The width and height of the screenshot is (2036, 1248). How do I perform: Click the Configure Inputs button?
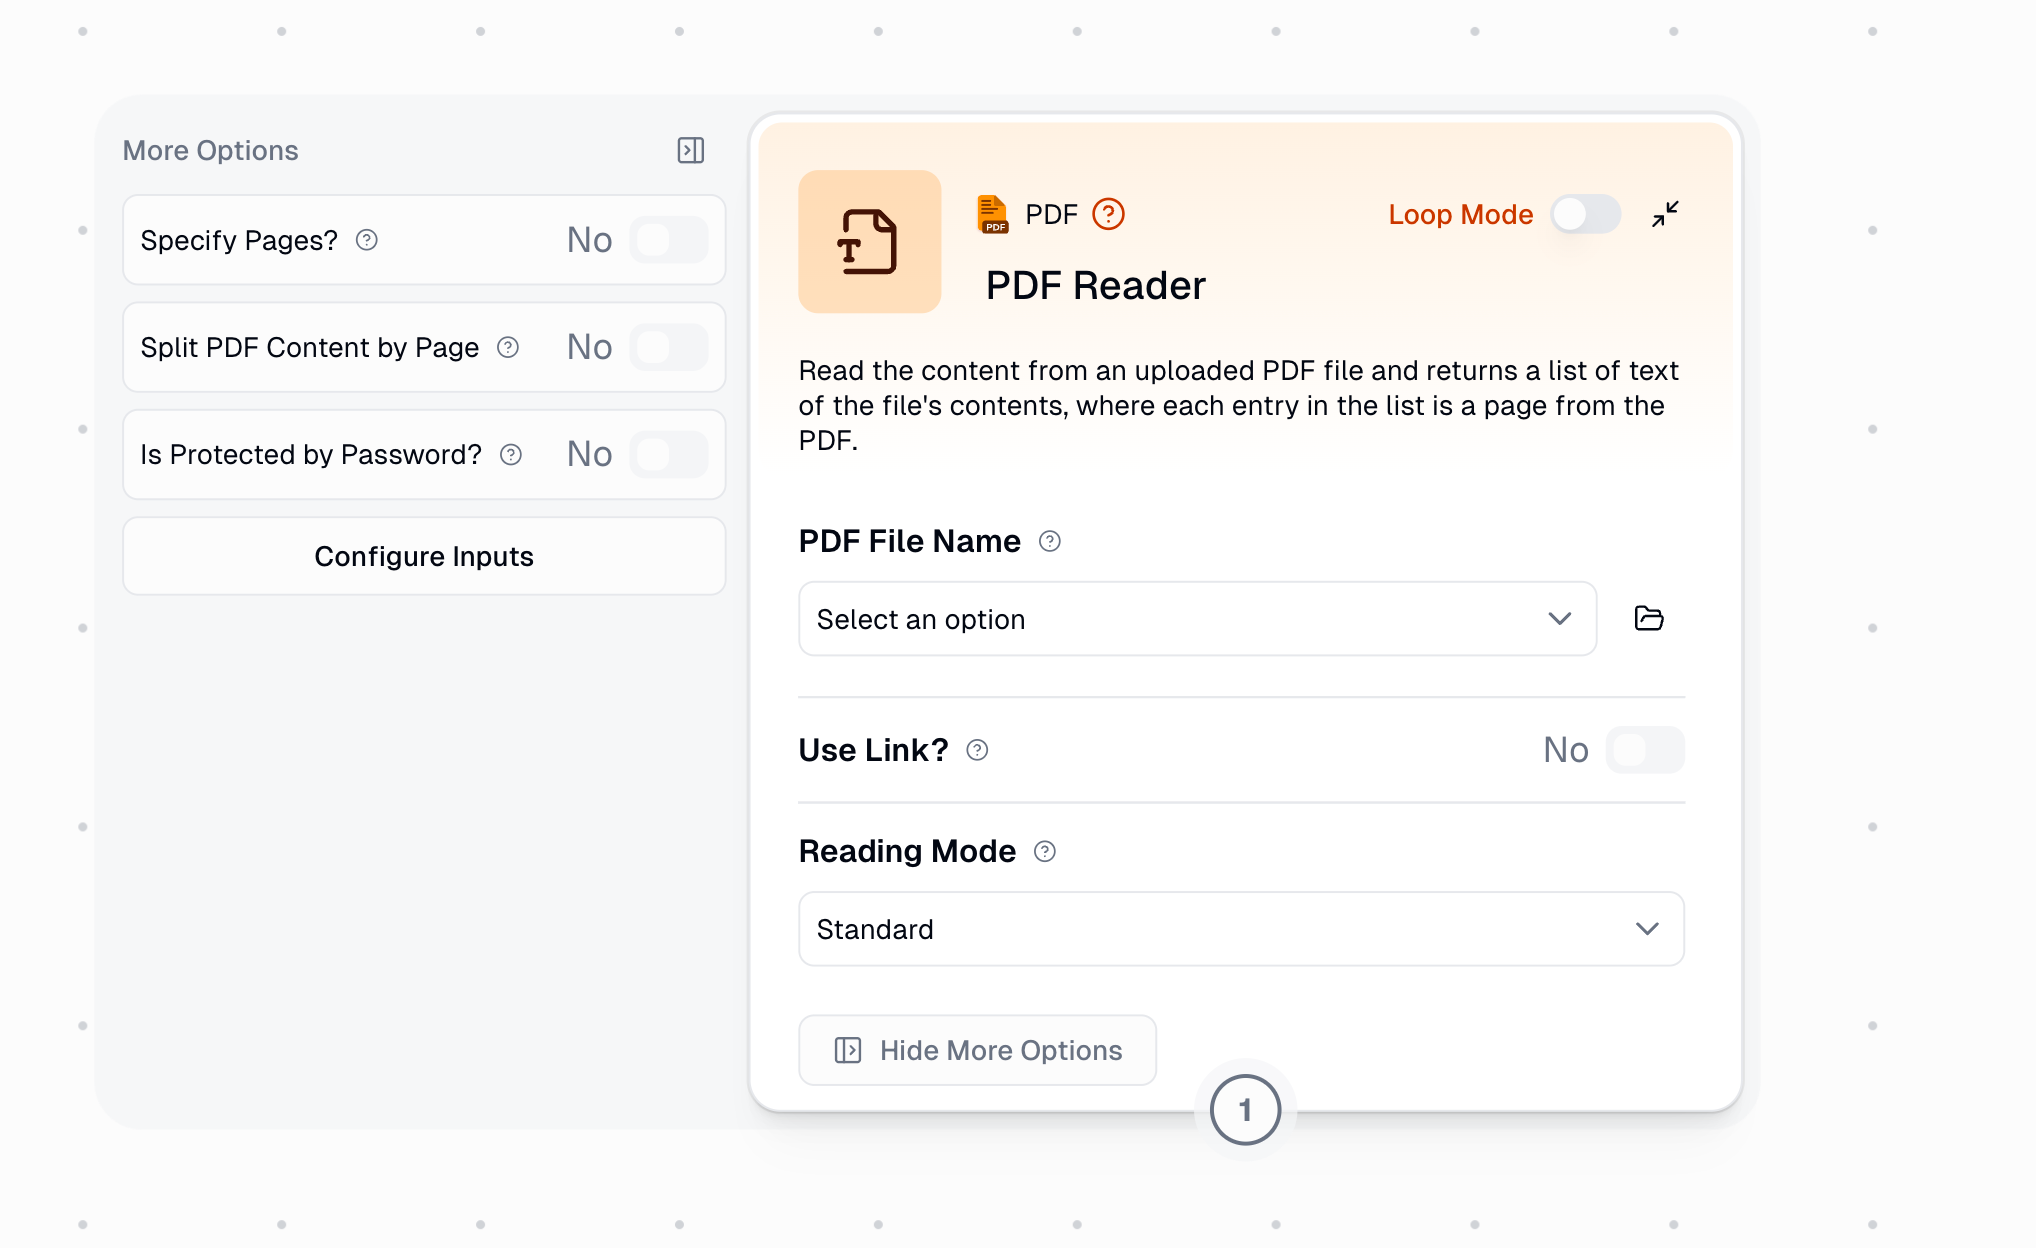(x=424, y=556)
